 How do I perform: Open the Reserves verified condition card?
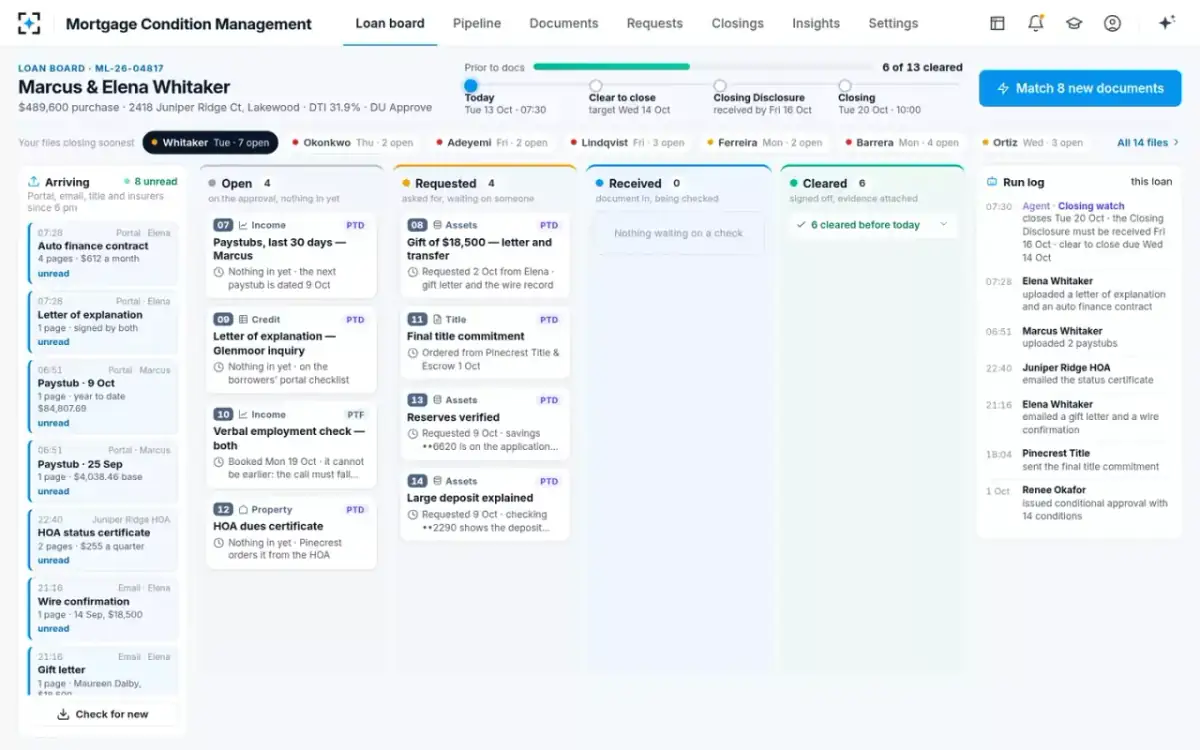pyautogui.click(x=485, y=424)
